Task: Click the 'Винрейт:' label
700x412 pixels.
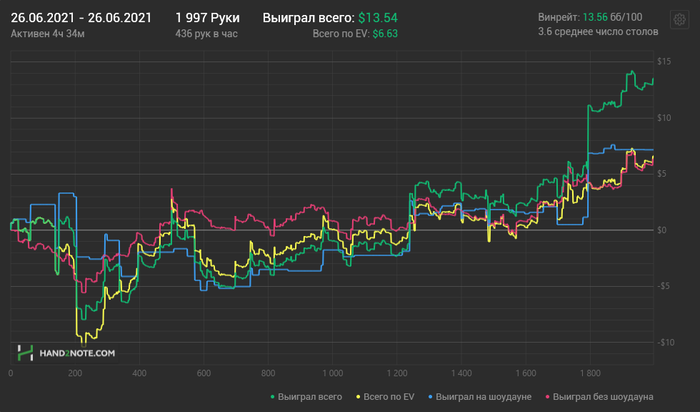Action: [559, 17]
